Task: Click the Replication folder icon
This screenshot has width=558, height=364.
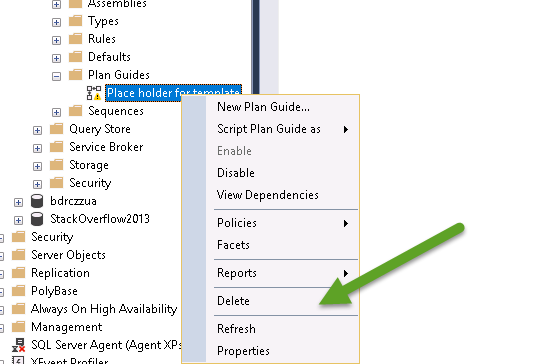Action: [x=19, y=273]
